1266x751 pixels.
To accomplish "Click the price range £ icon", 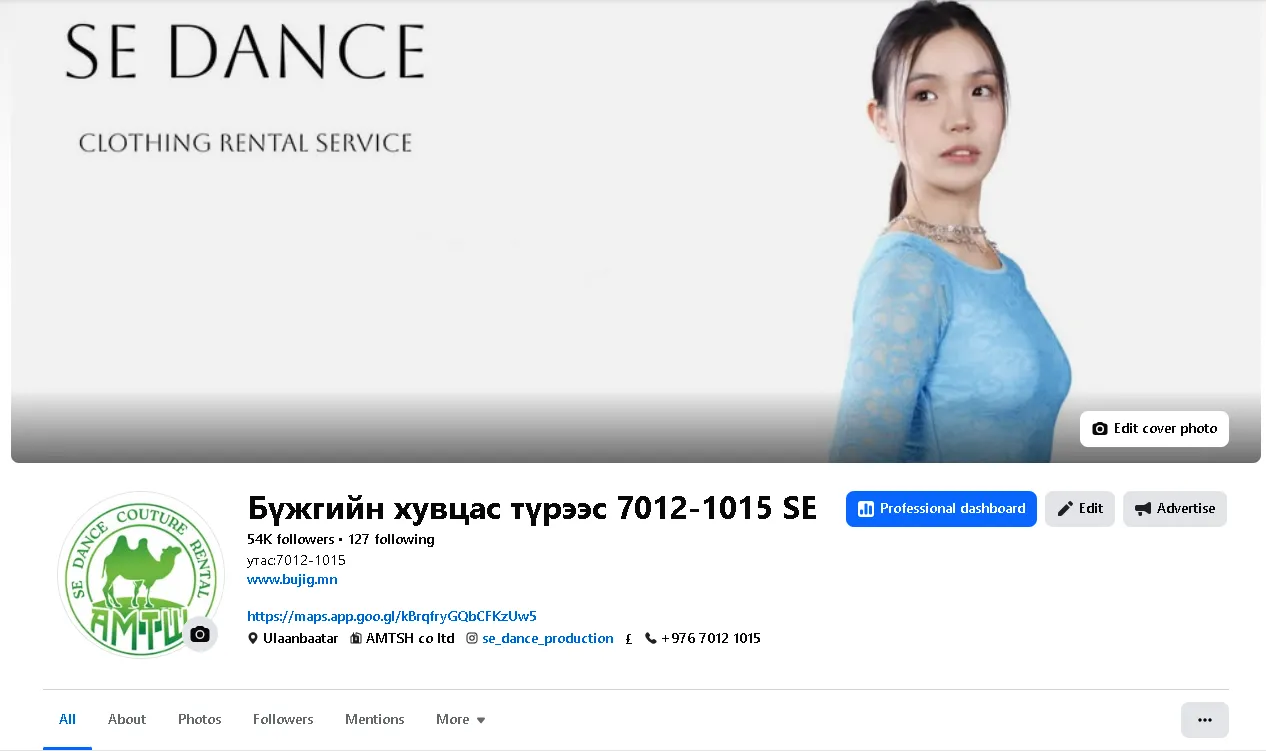I will tap(629, 639).
